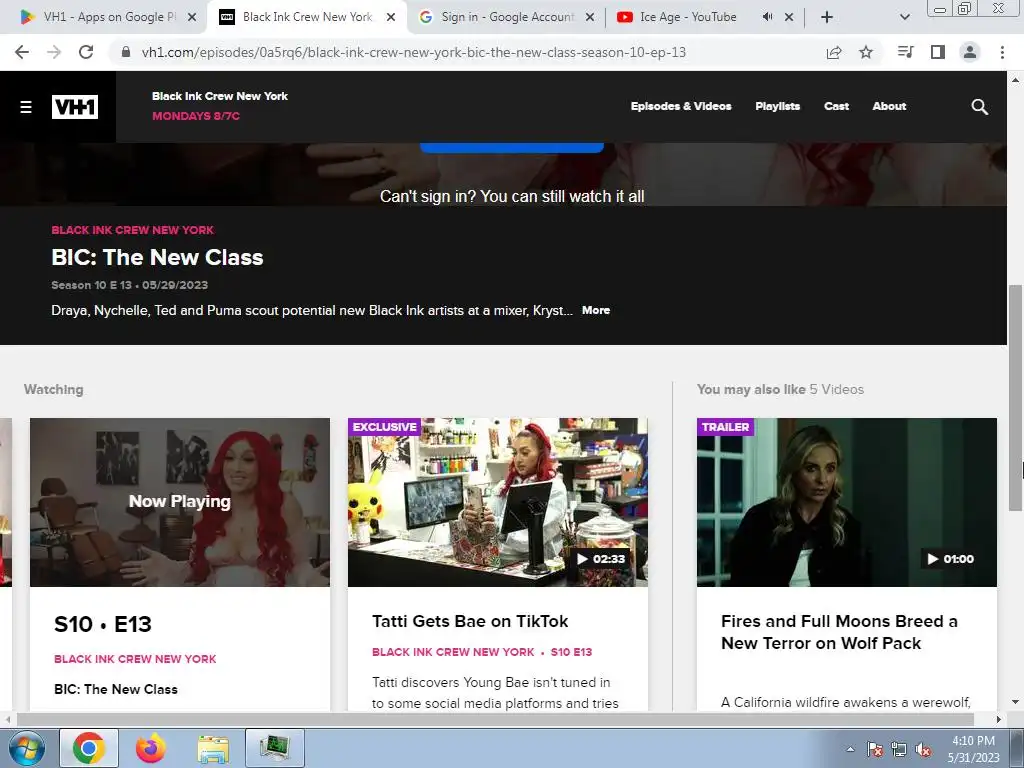Play the Wolf Pack trailer thumbnail
The height and width of the screenshot is (768, 1024).
pos(847,502)
